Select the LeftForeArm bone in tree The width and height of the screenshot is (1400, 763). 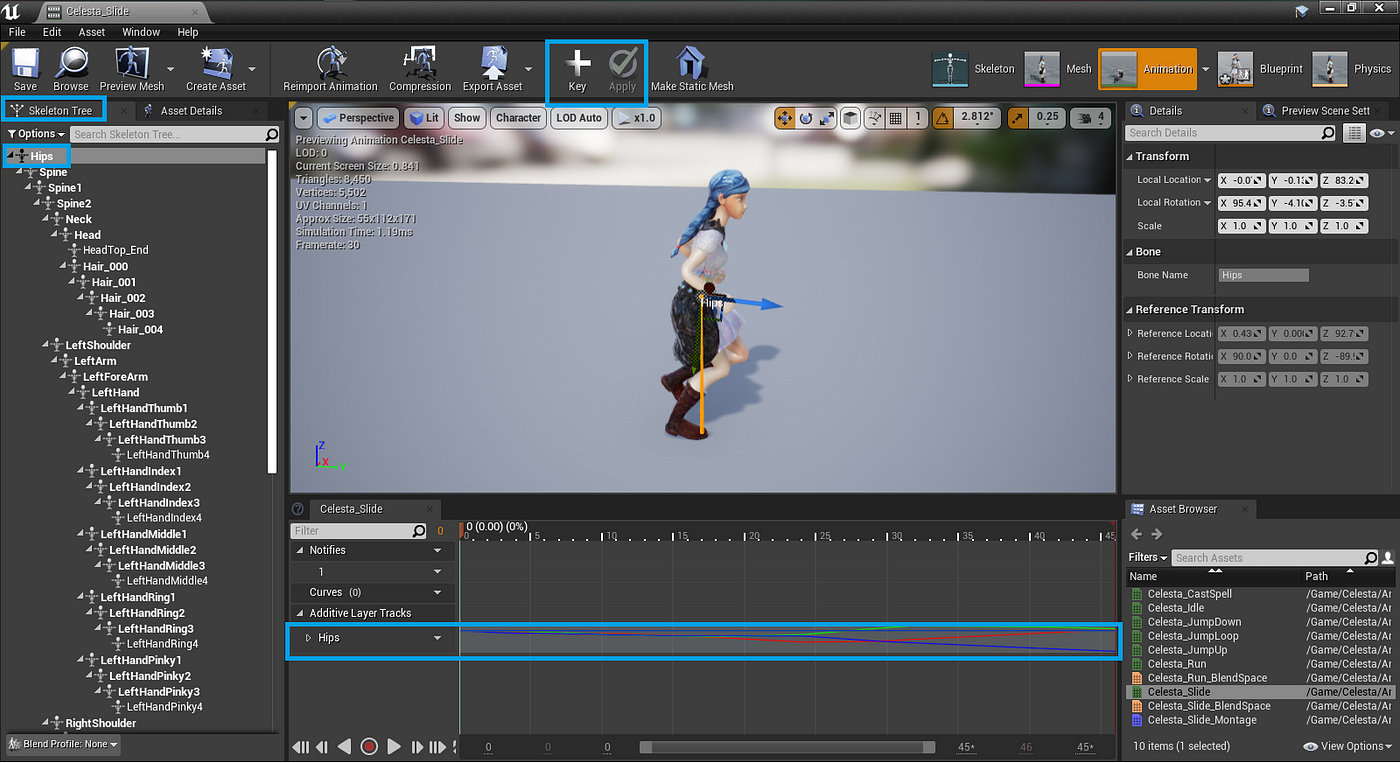tap(115, 377)
